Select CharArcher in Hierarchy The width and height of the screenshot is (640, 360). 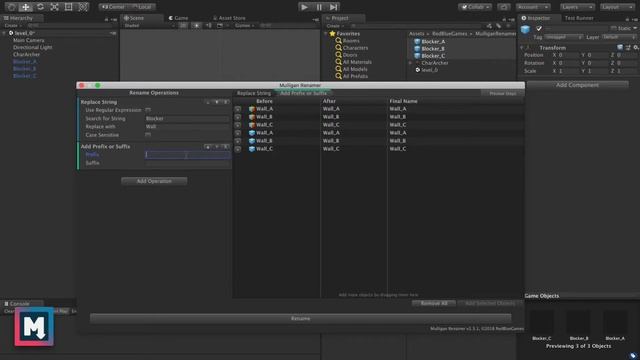point(26,54)
